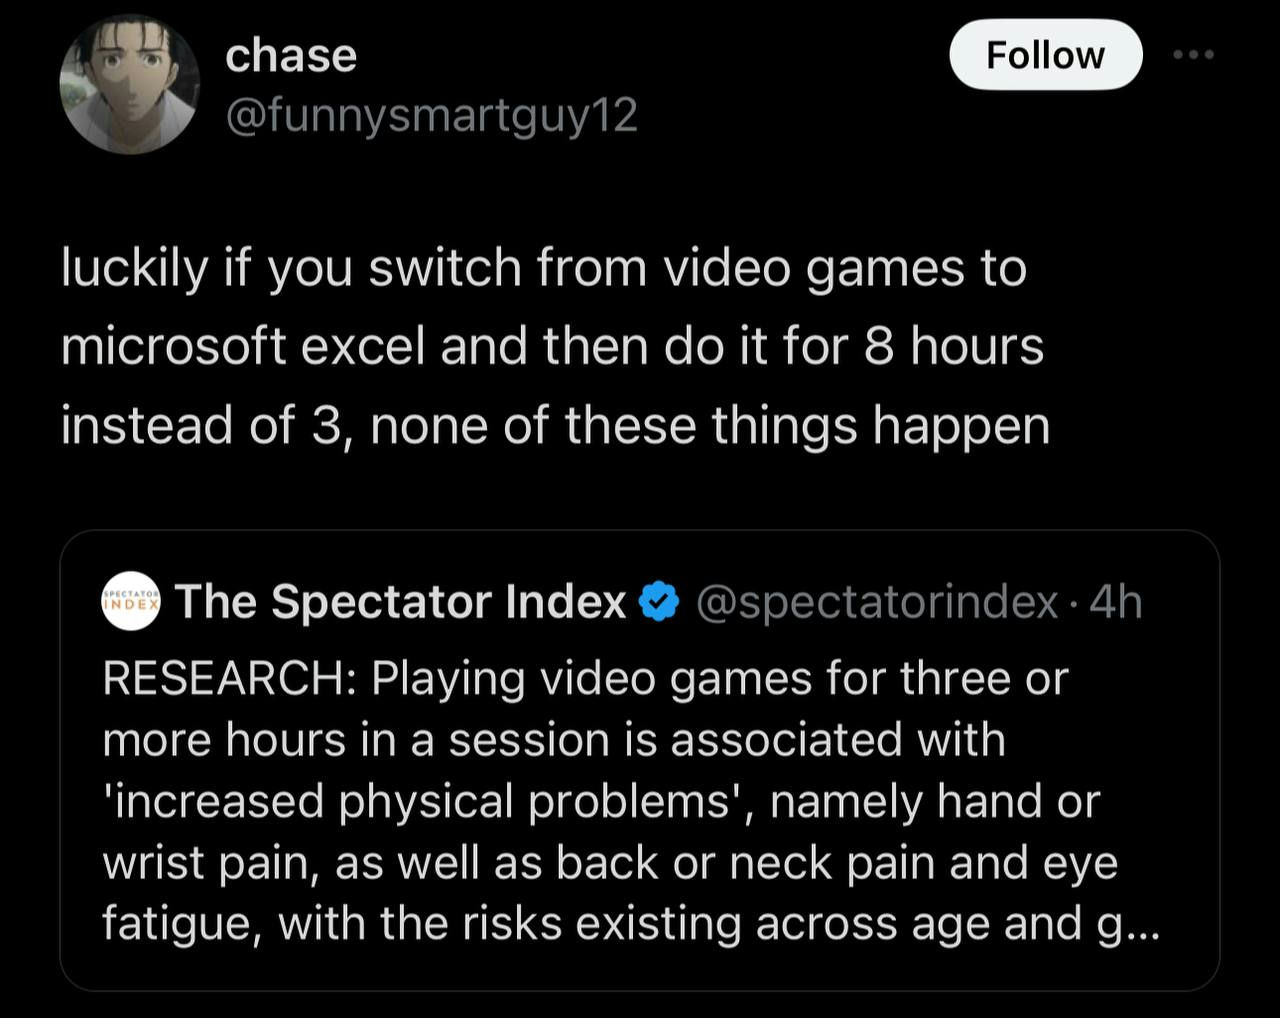Image resolution: width=1280 pixels, height=1018 pixels.
Task: Click 'increased physical problems' in quoted post
Action: pos(428,801)
